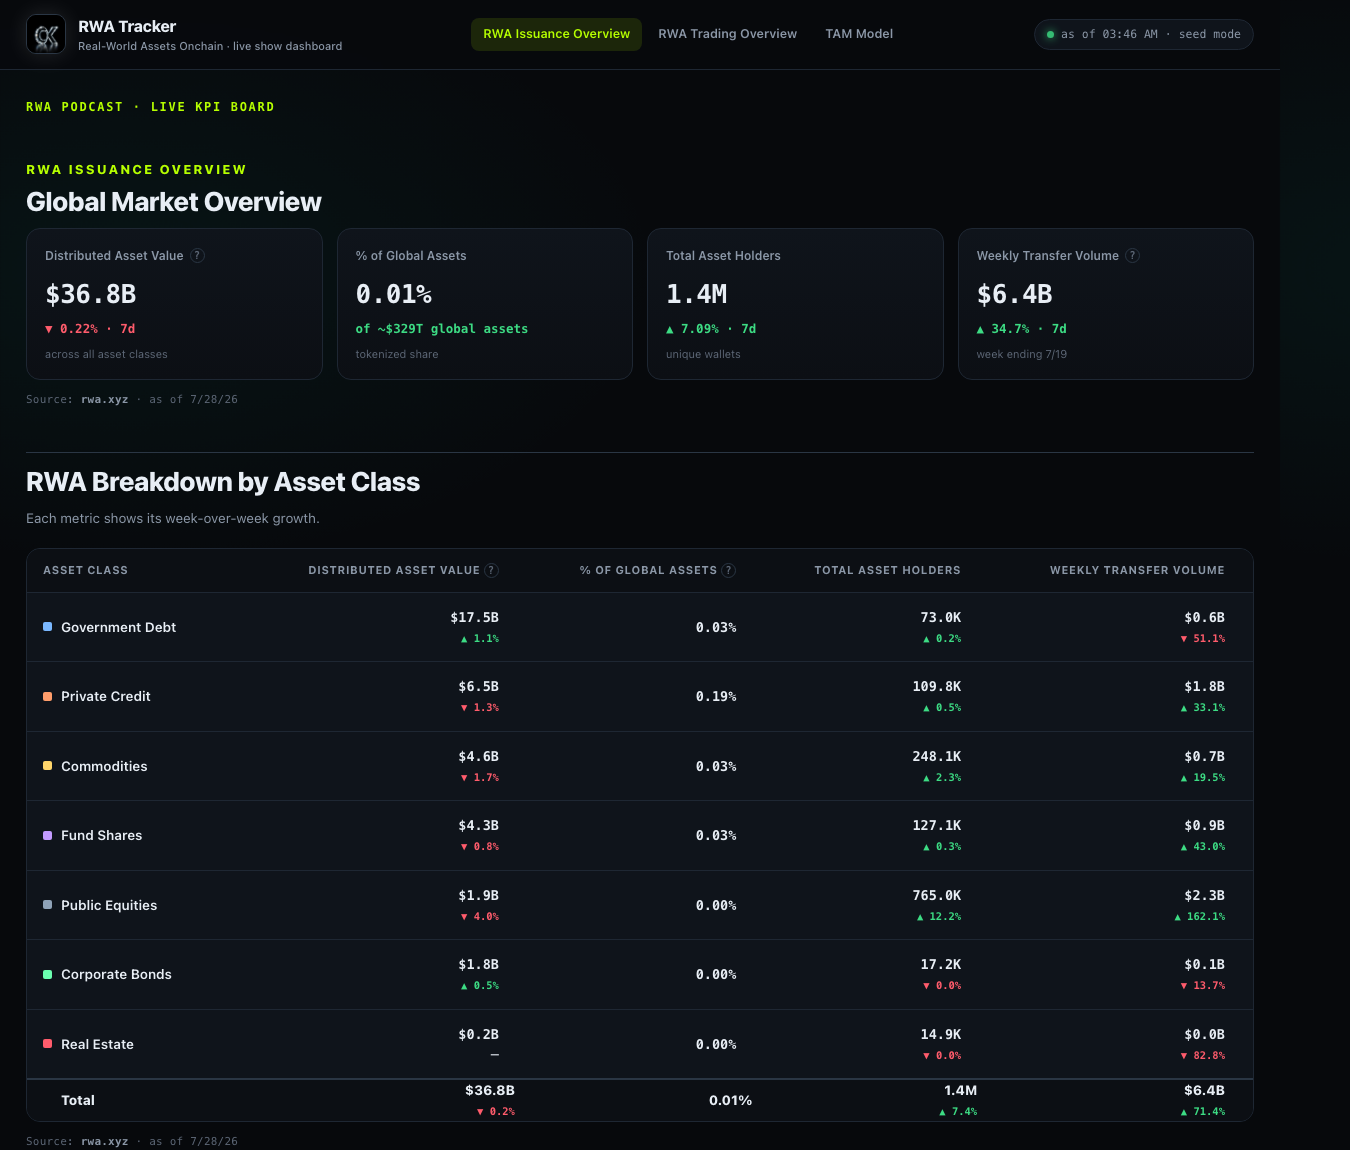Click $4.6B value for Commodities
1350x1150 pixels.
click(x=479, y=757)
